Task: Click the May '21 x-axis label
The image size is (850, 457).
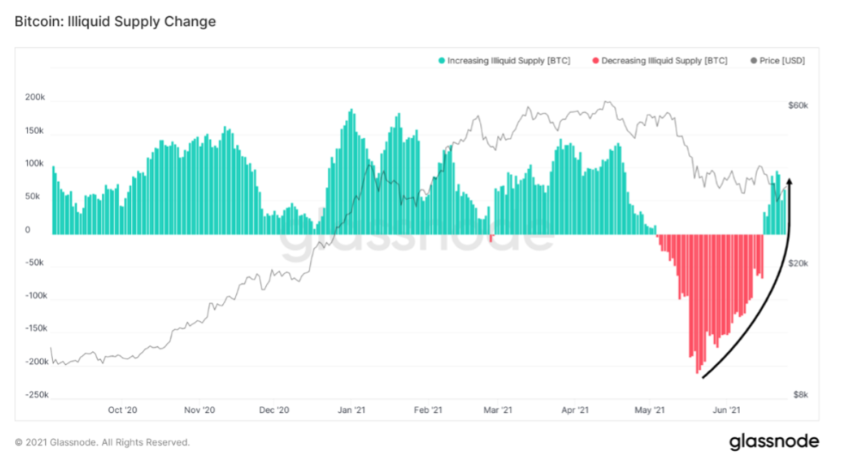Action: (x=649, y=410)
